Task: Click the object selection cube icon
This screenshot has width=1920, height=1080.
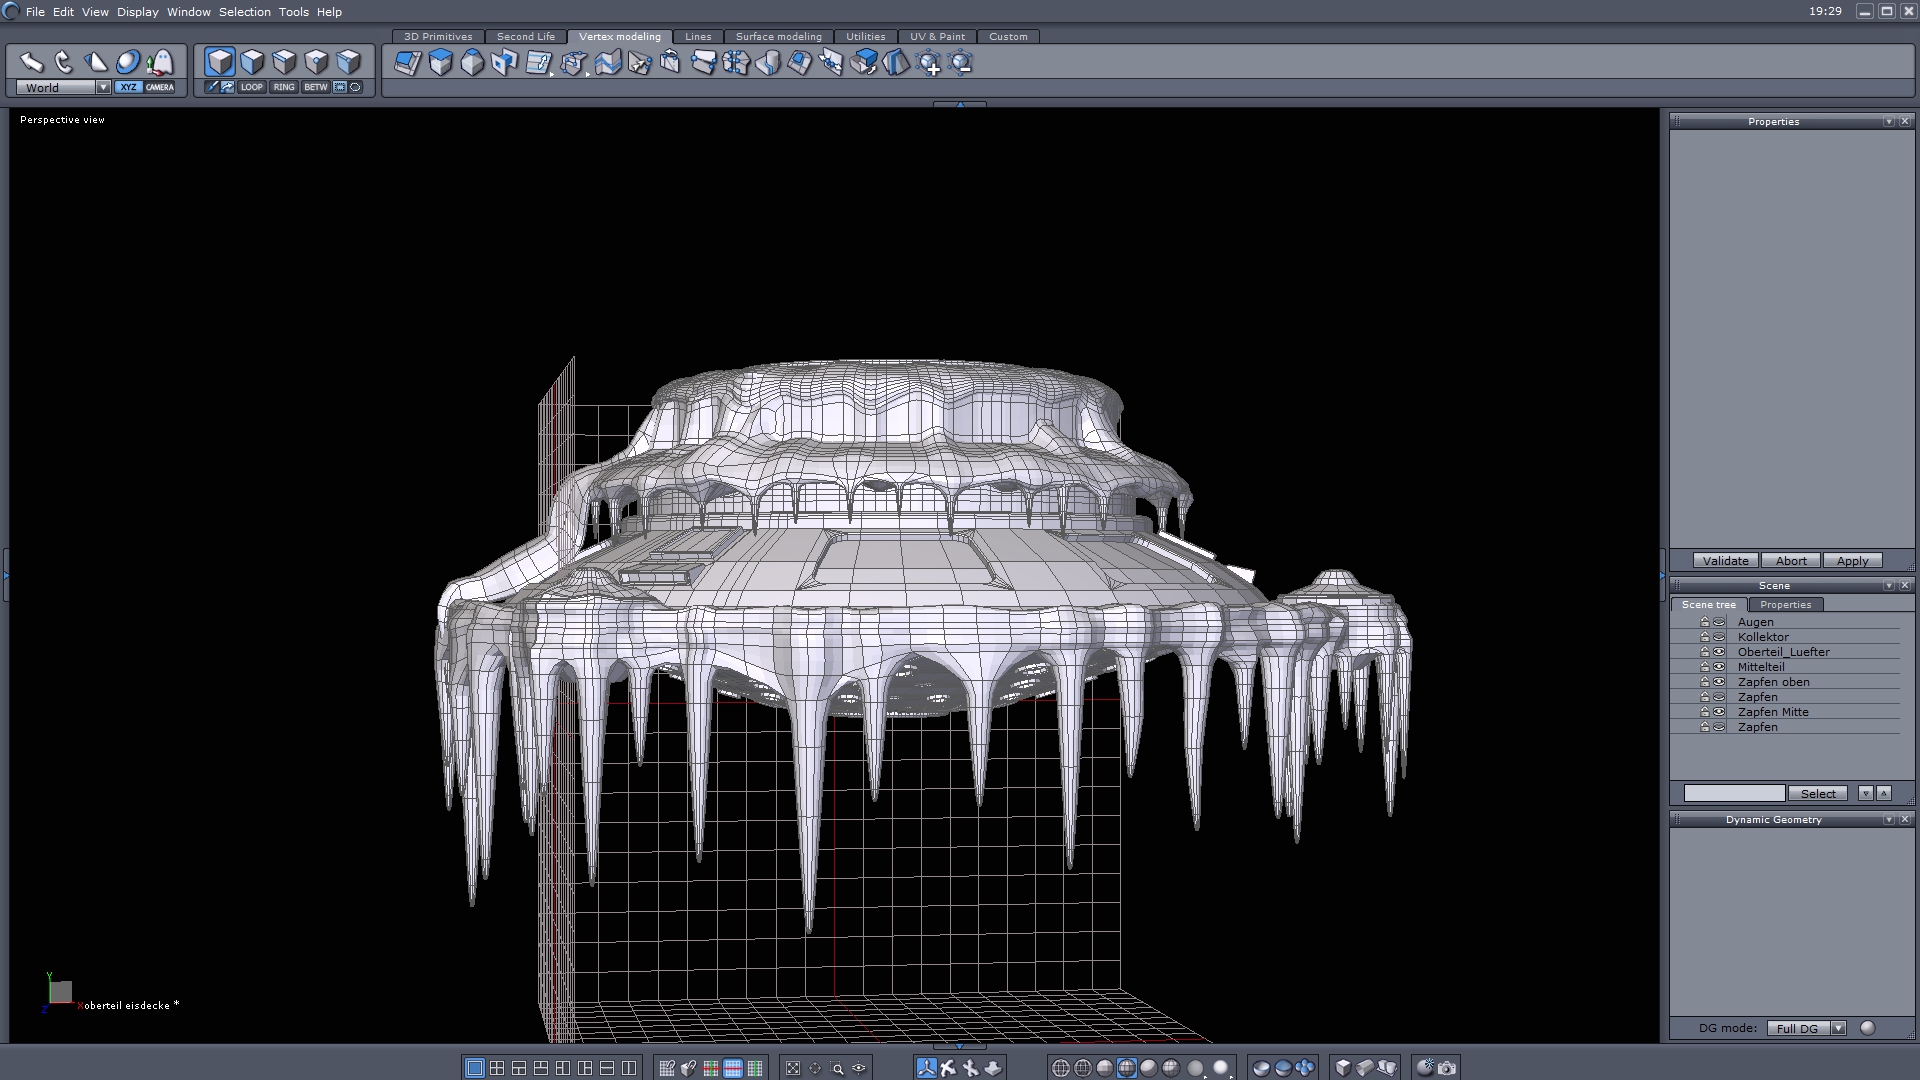Action: tap(220, 62)
